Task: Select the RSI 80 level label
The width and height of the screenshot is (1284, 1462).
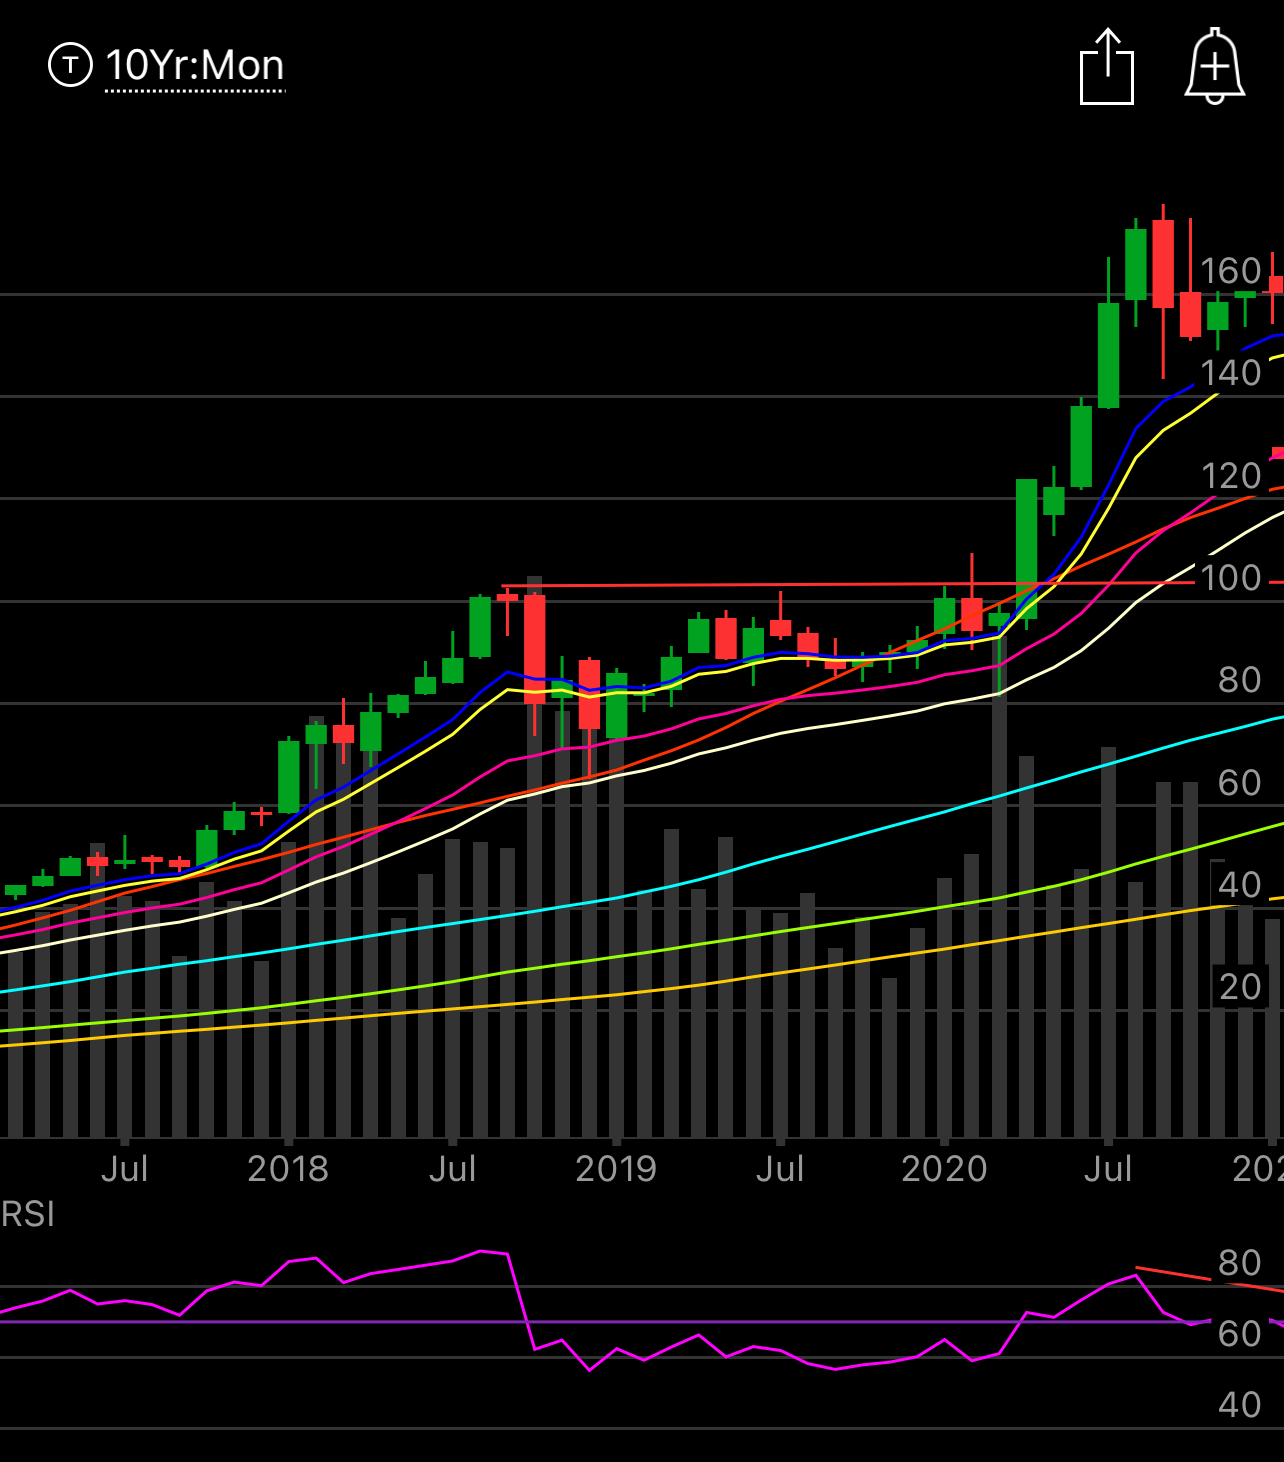Action: 1240,1263
